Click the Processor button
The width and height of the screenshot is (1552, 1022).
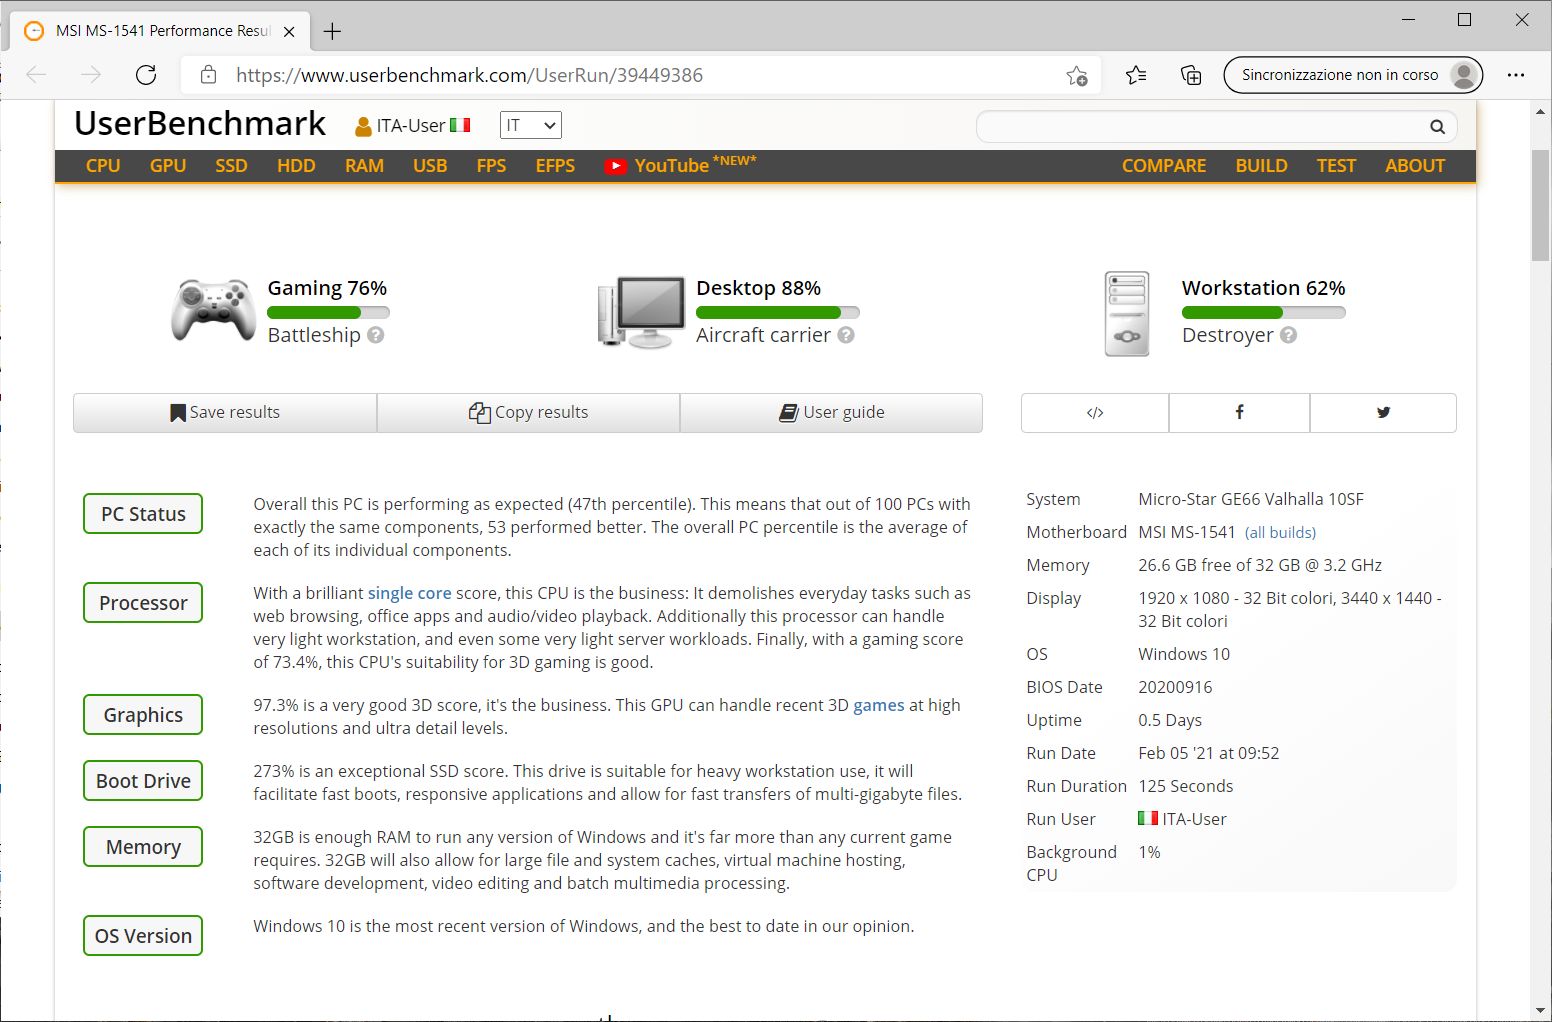[143, 603]
